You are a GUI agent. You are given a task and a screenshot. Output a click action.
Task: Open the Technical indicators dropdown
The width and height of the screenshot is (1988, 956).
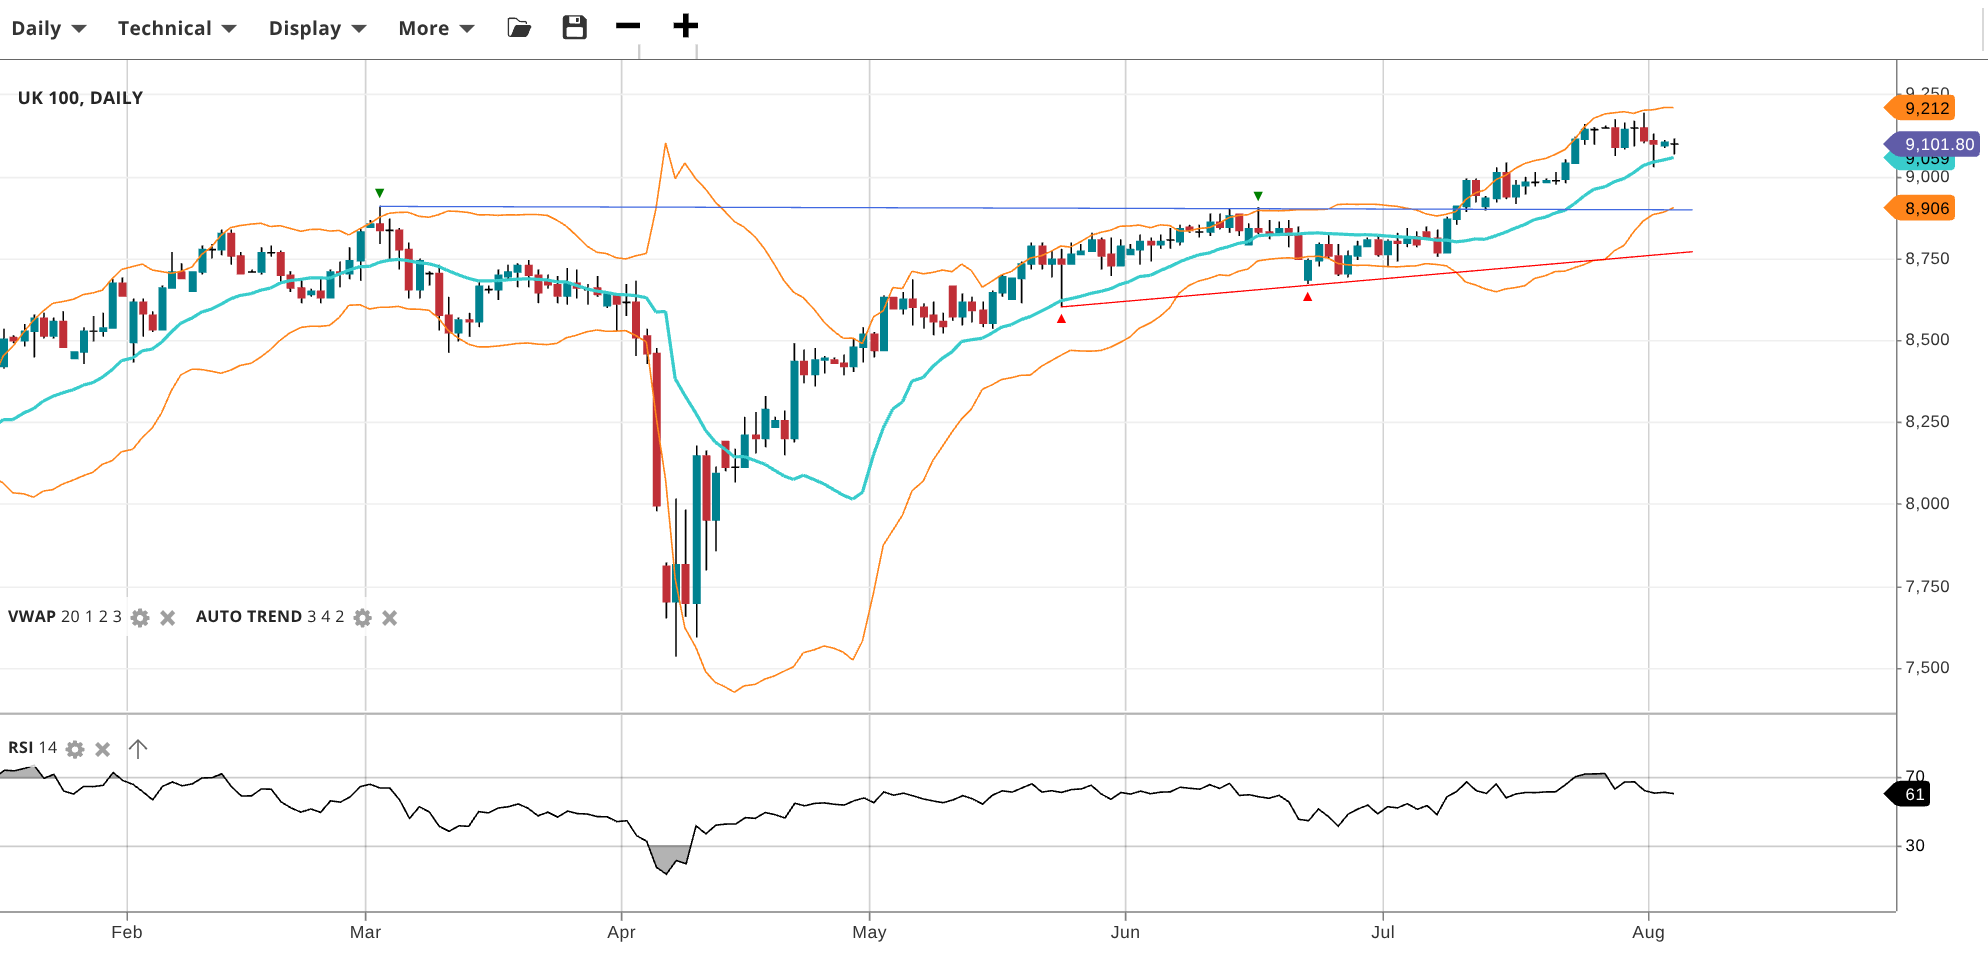176,28
